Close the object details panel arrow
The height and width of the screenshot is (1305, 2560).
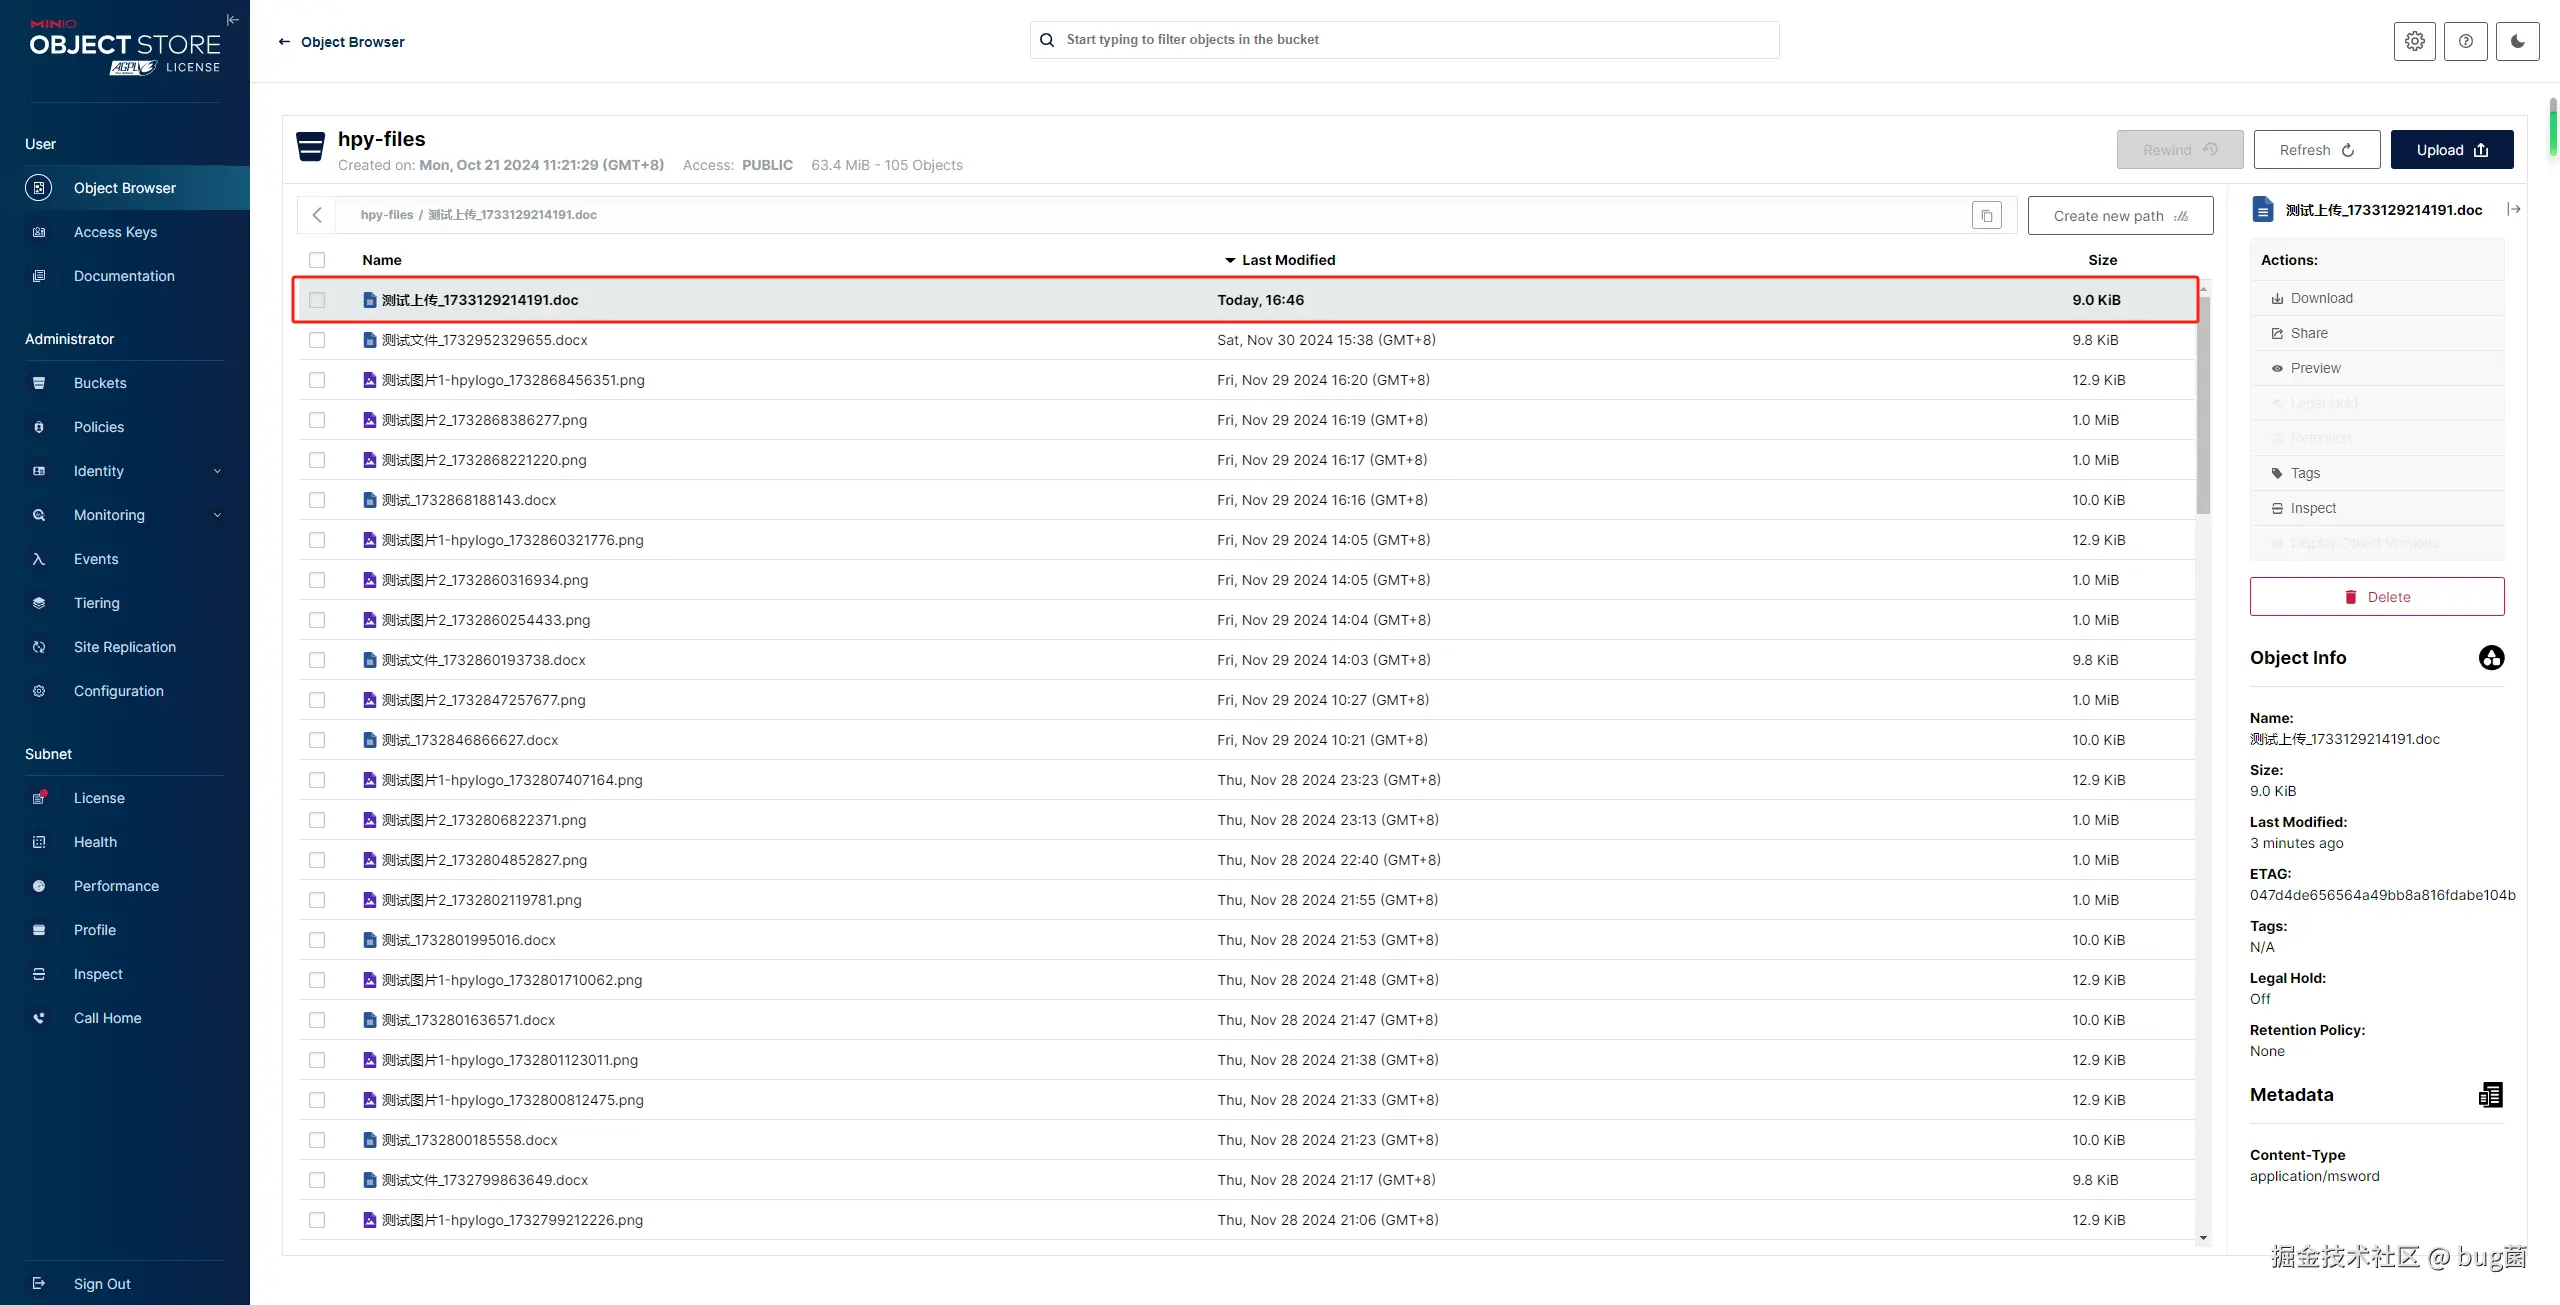(x=2513, y=209)
